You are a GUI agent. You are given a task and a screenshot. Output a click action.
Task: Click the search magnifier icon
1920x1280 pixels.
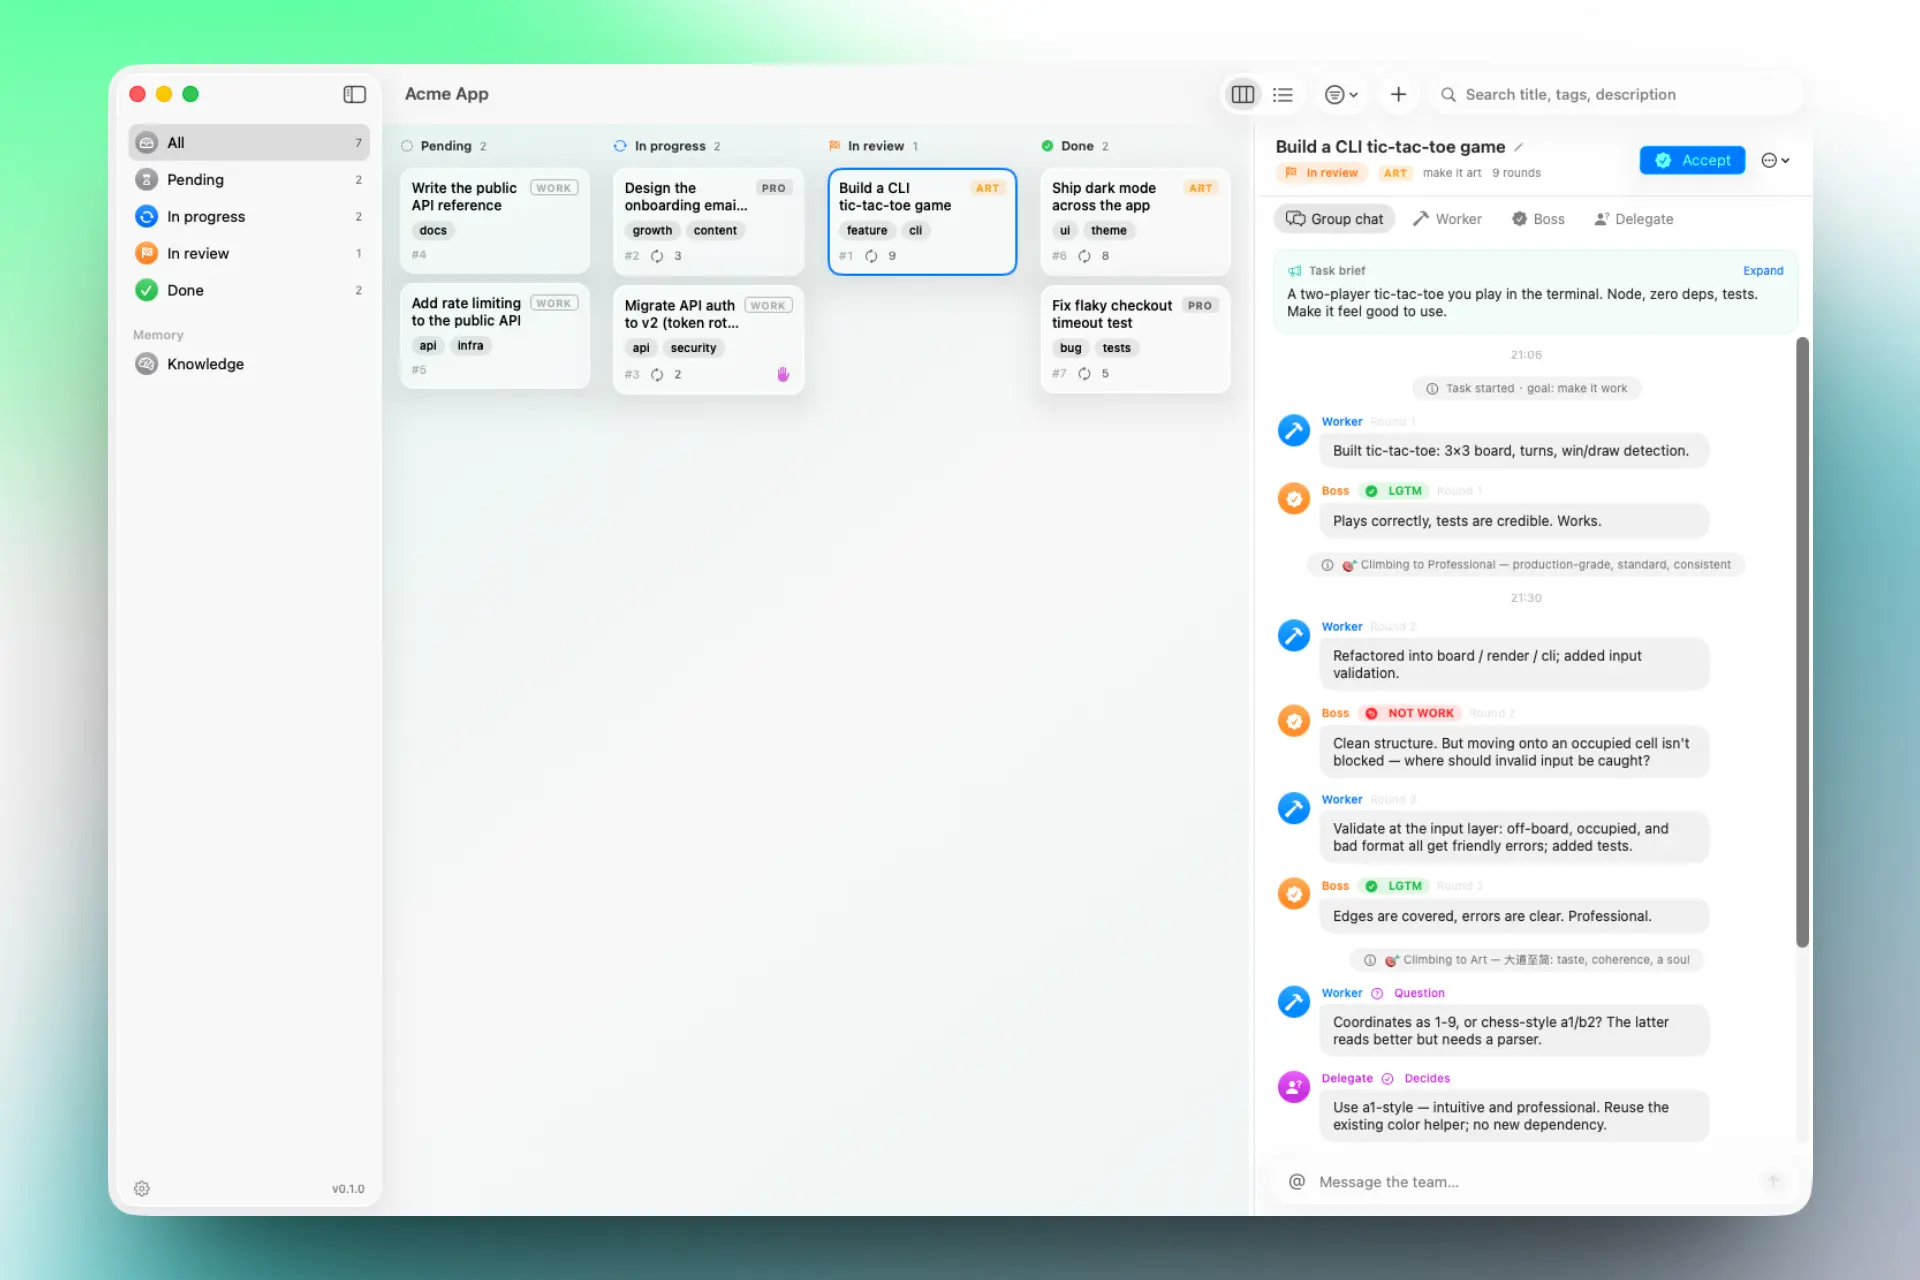pos(1448,94)
